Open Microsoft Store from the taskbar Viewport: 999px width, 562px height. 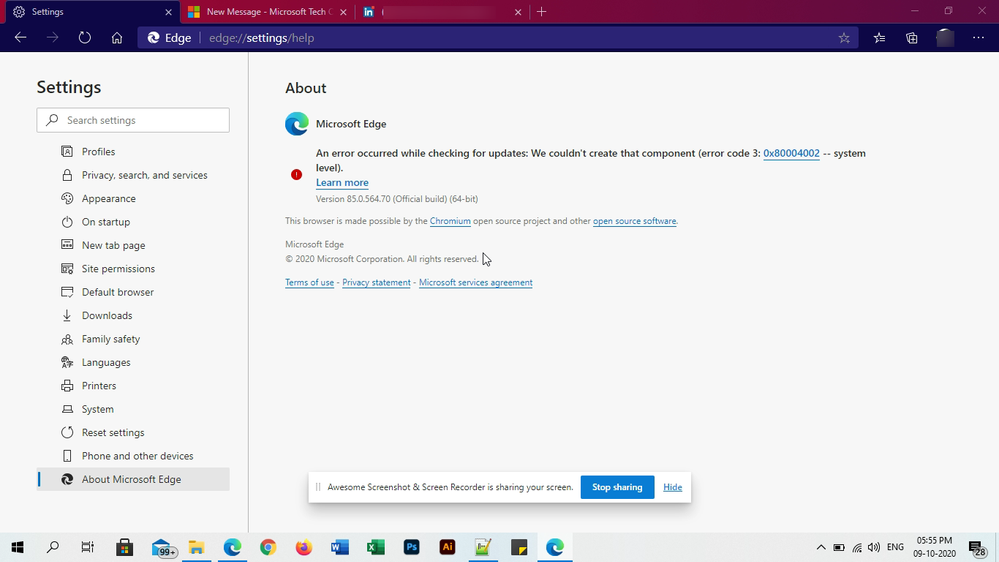click(x=125, y=547)
